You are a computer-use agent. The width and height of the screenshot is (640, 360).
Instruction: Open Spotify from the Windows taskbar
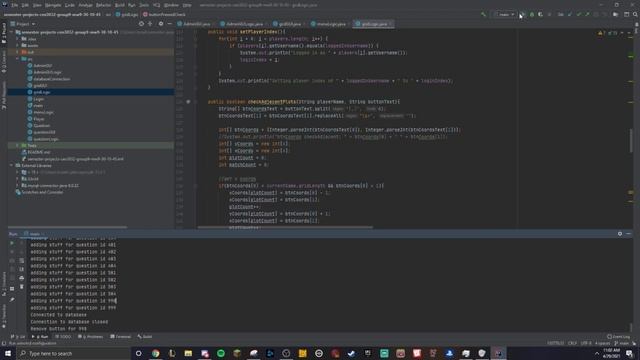pos(221,353)
